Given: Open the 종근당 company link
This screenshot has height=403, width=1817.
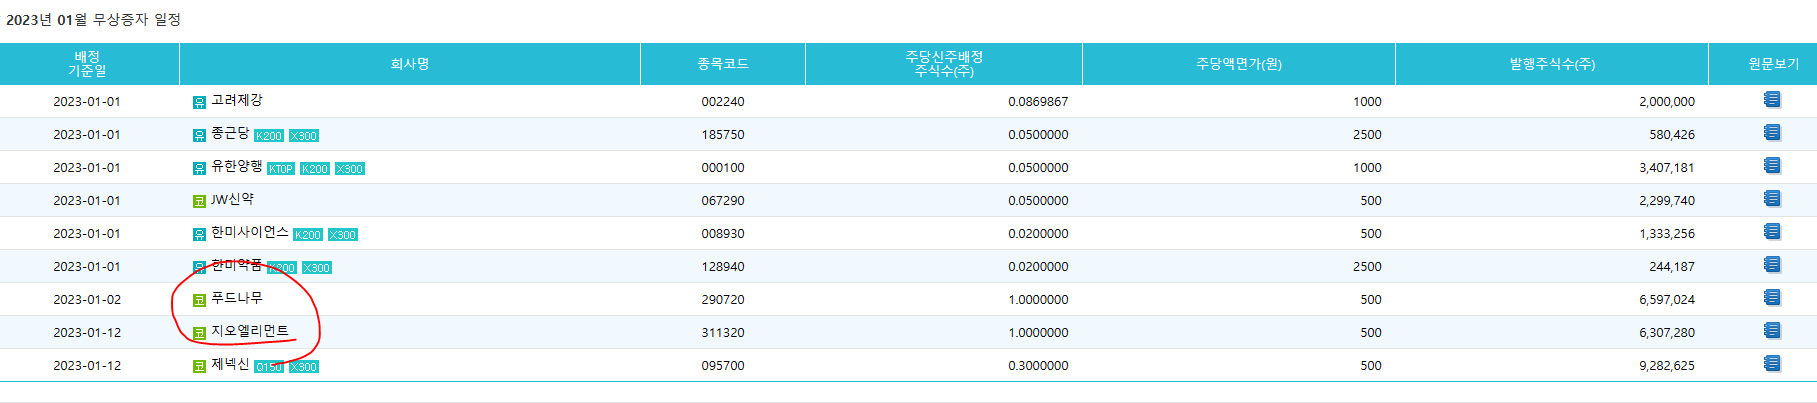Looking at the screenshot, I should click(x=230, y=133).
